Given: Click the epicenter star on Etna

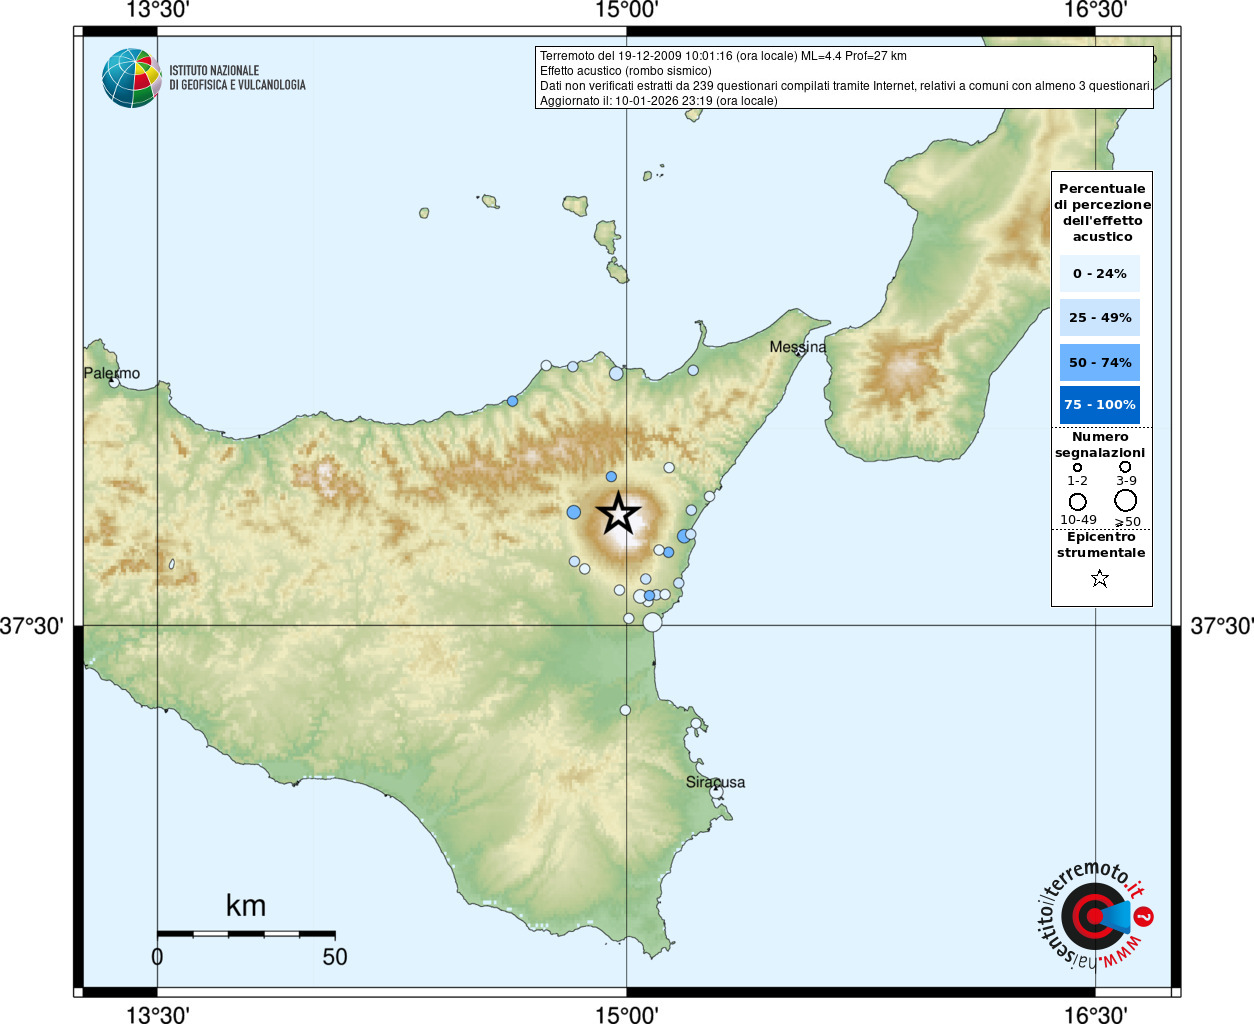Looking at the screenshot, I should coord(618,513).
